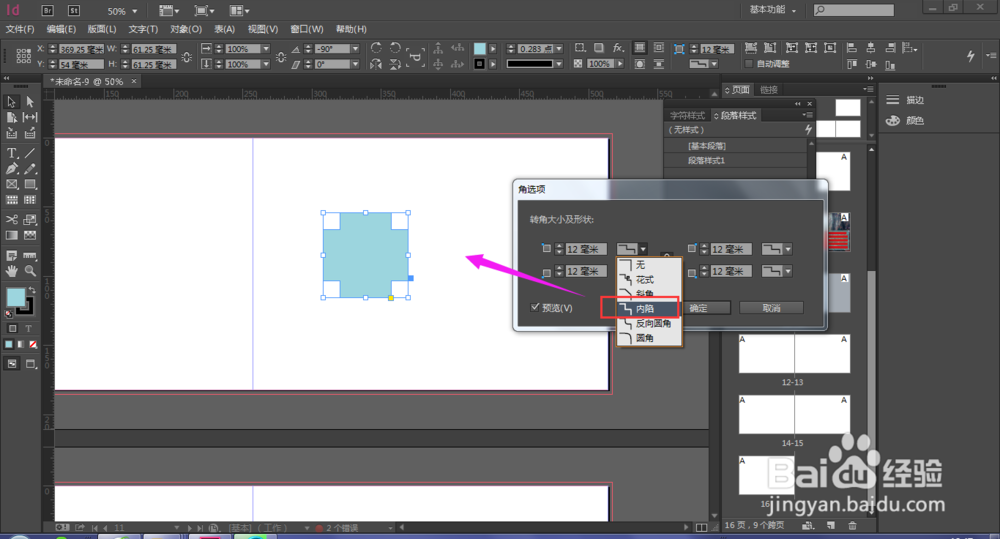Open the Color (颜色) panel

tap(906, 121)
